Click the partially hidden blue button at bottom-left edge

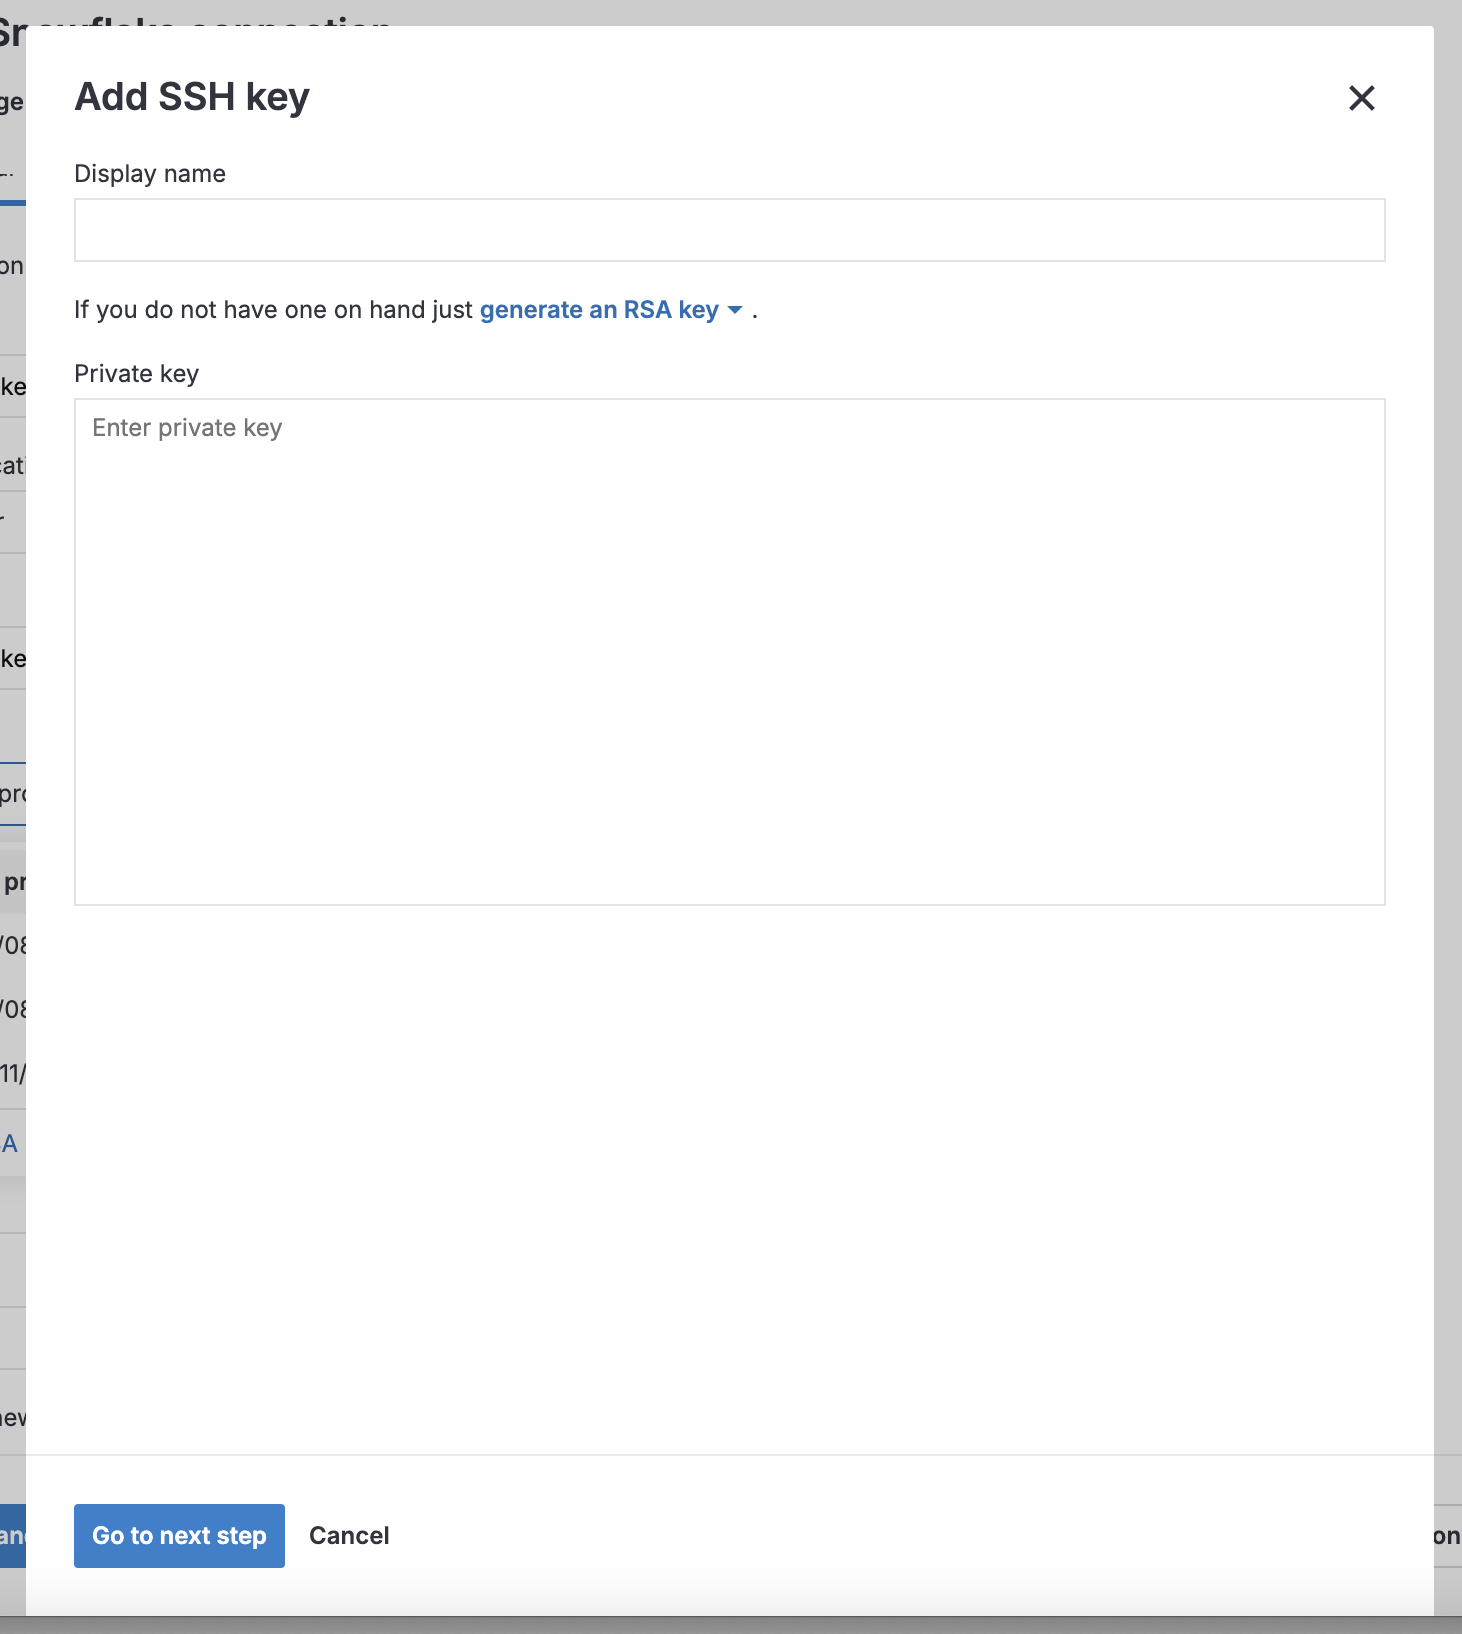coord(12,1535)
